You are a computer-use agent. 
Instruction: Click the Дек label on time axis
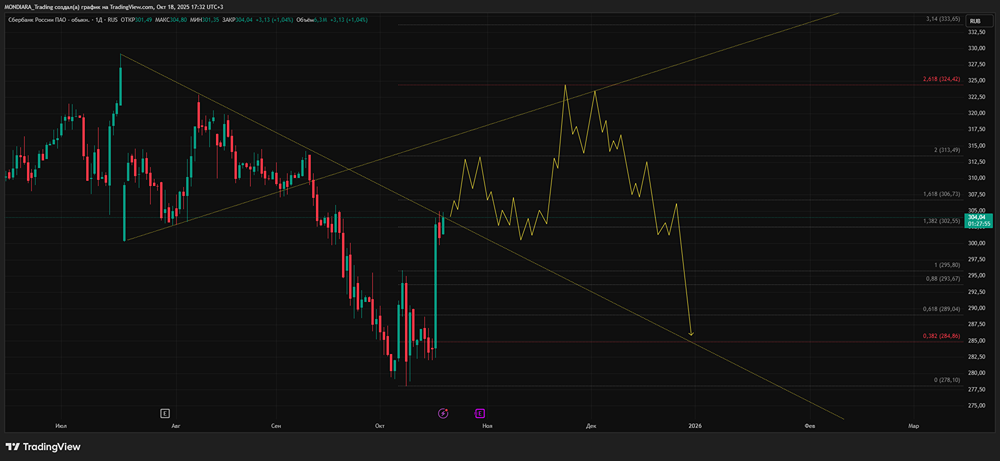coord(591,425)
